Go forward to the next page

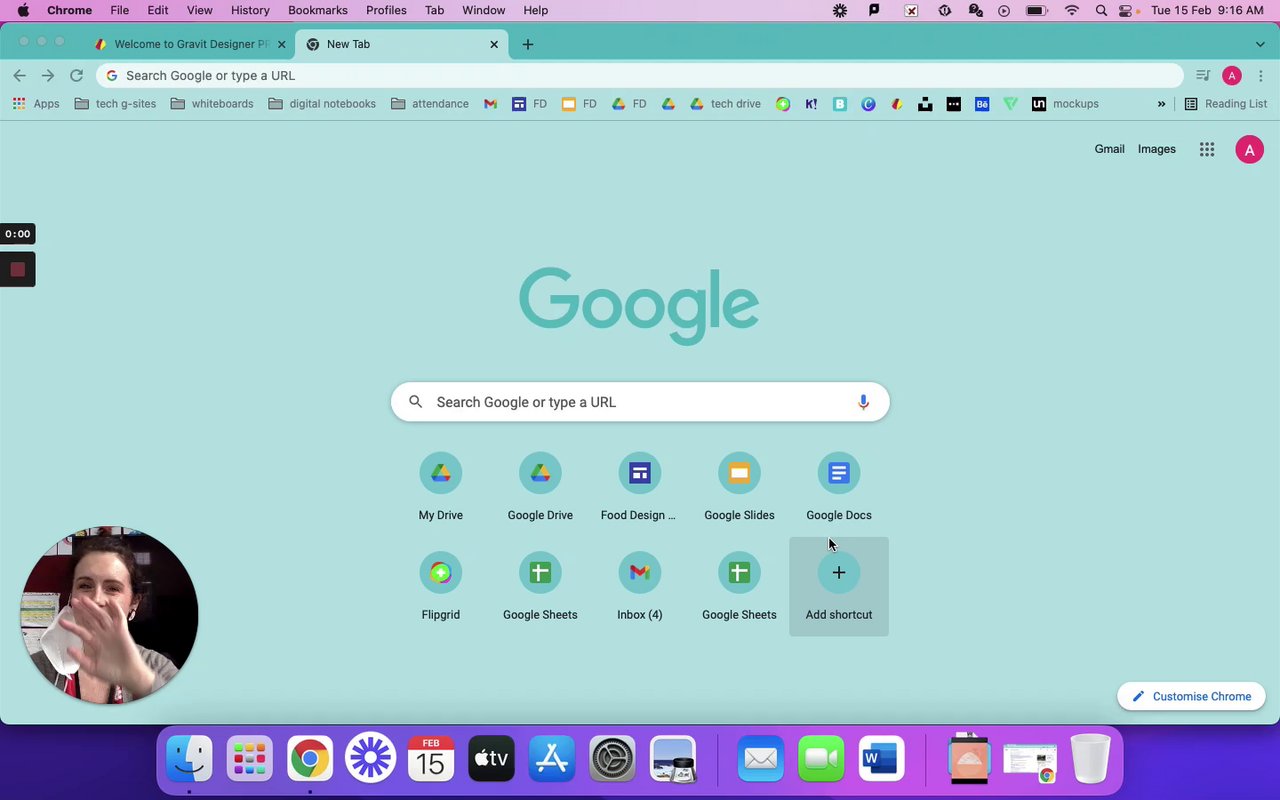click(48, 76)
